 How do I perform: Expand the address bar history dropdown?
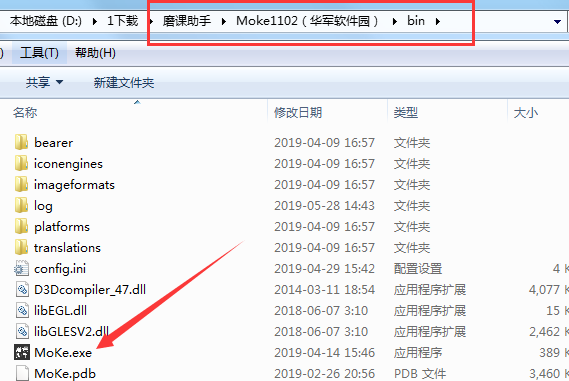pos(557,22)
